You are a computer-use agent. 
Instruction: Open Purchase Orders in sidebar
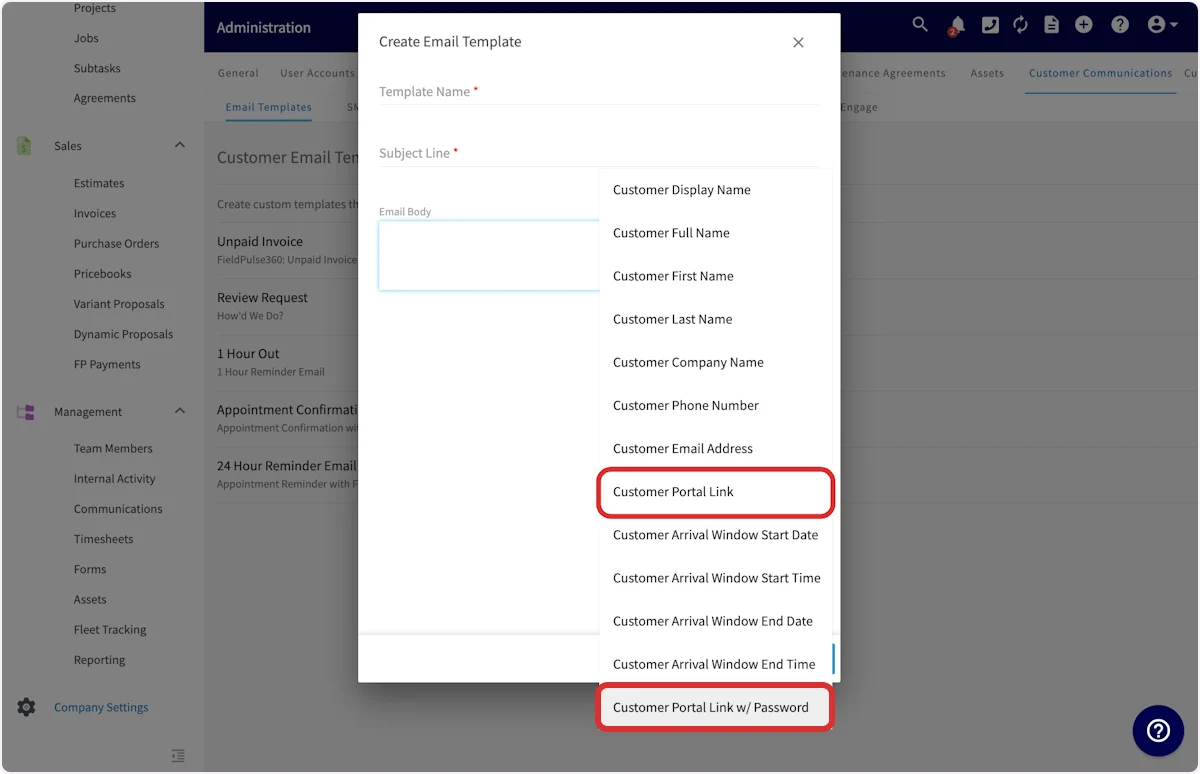[x=116, y=243]
